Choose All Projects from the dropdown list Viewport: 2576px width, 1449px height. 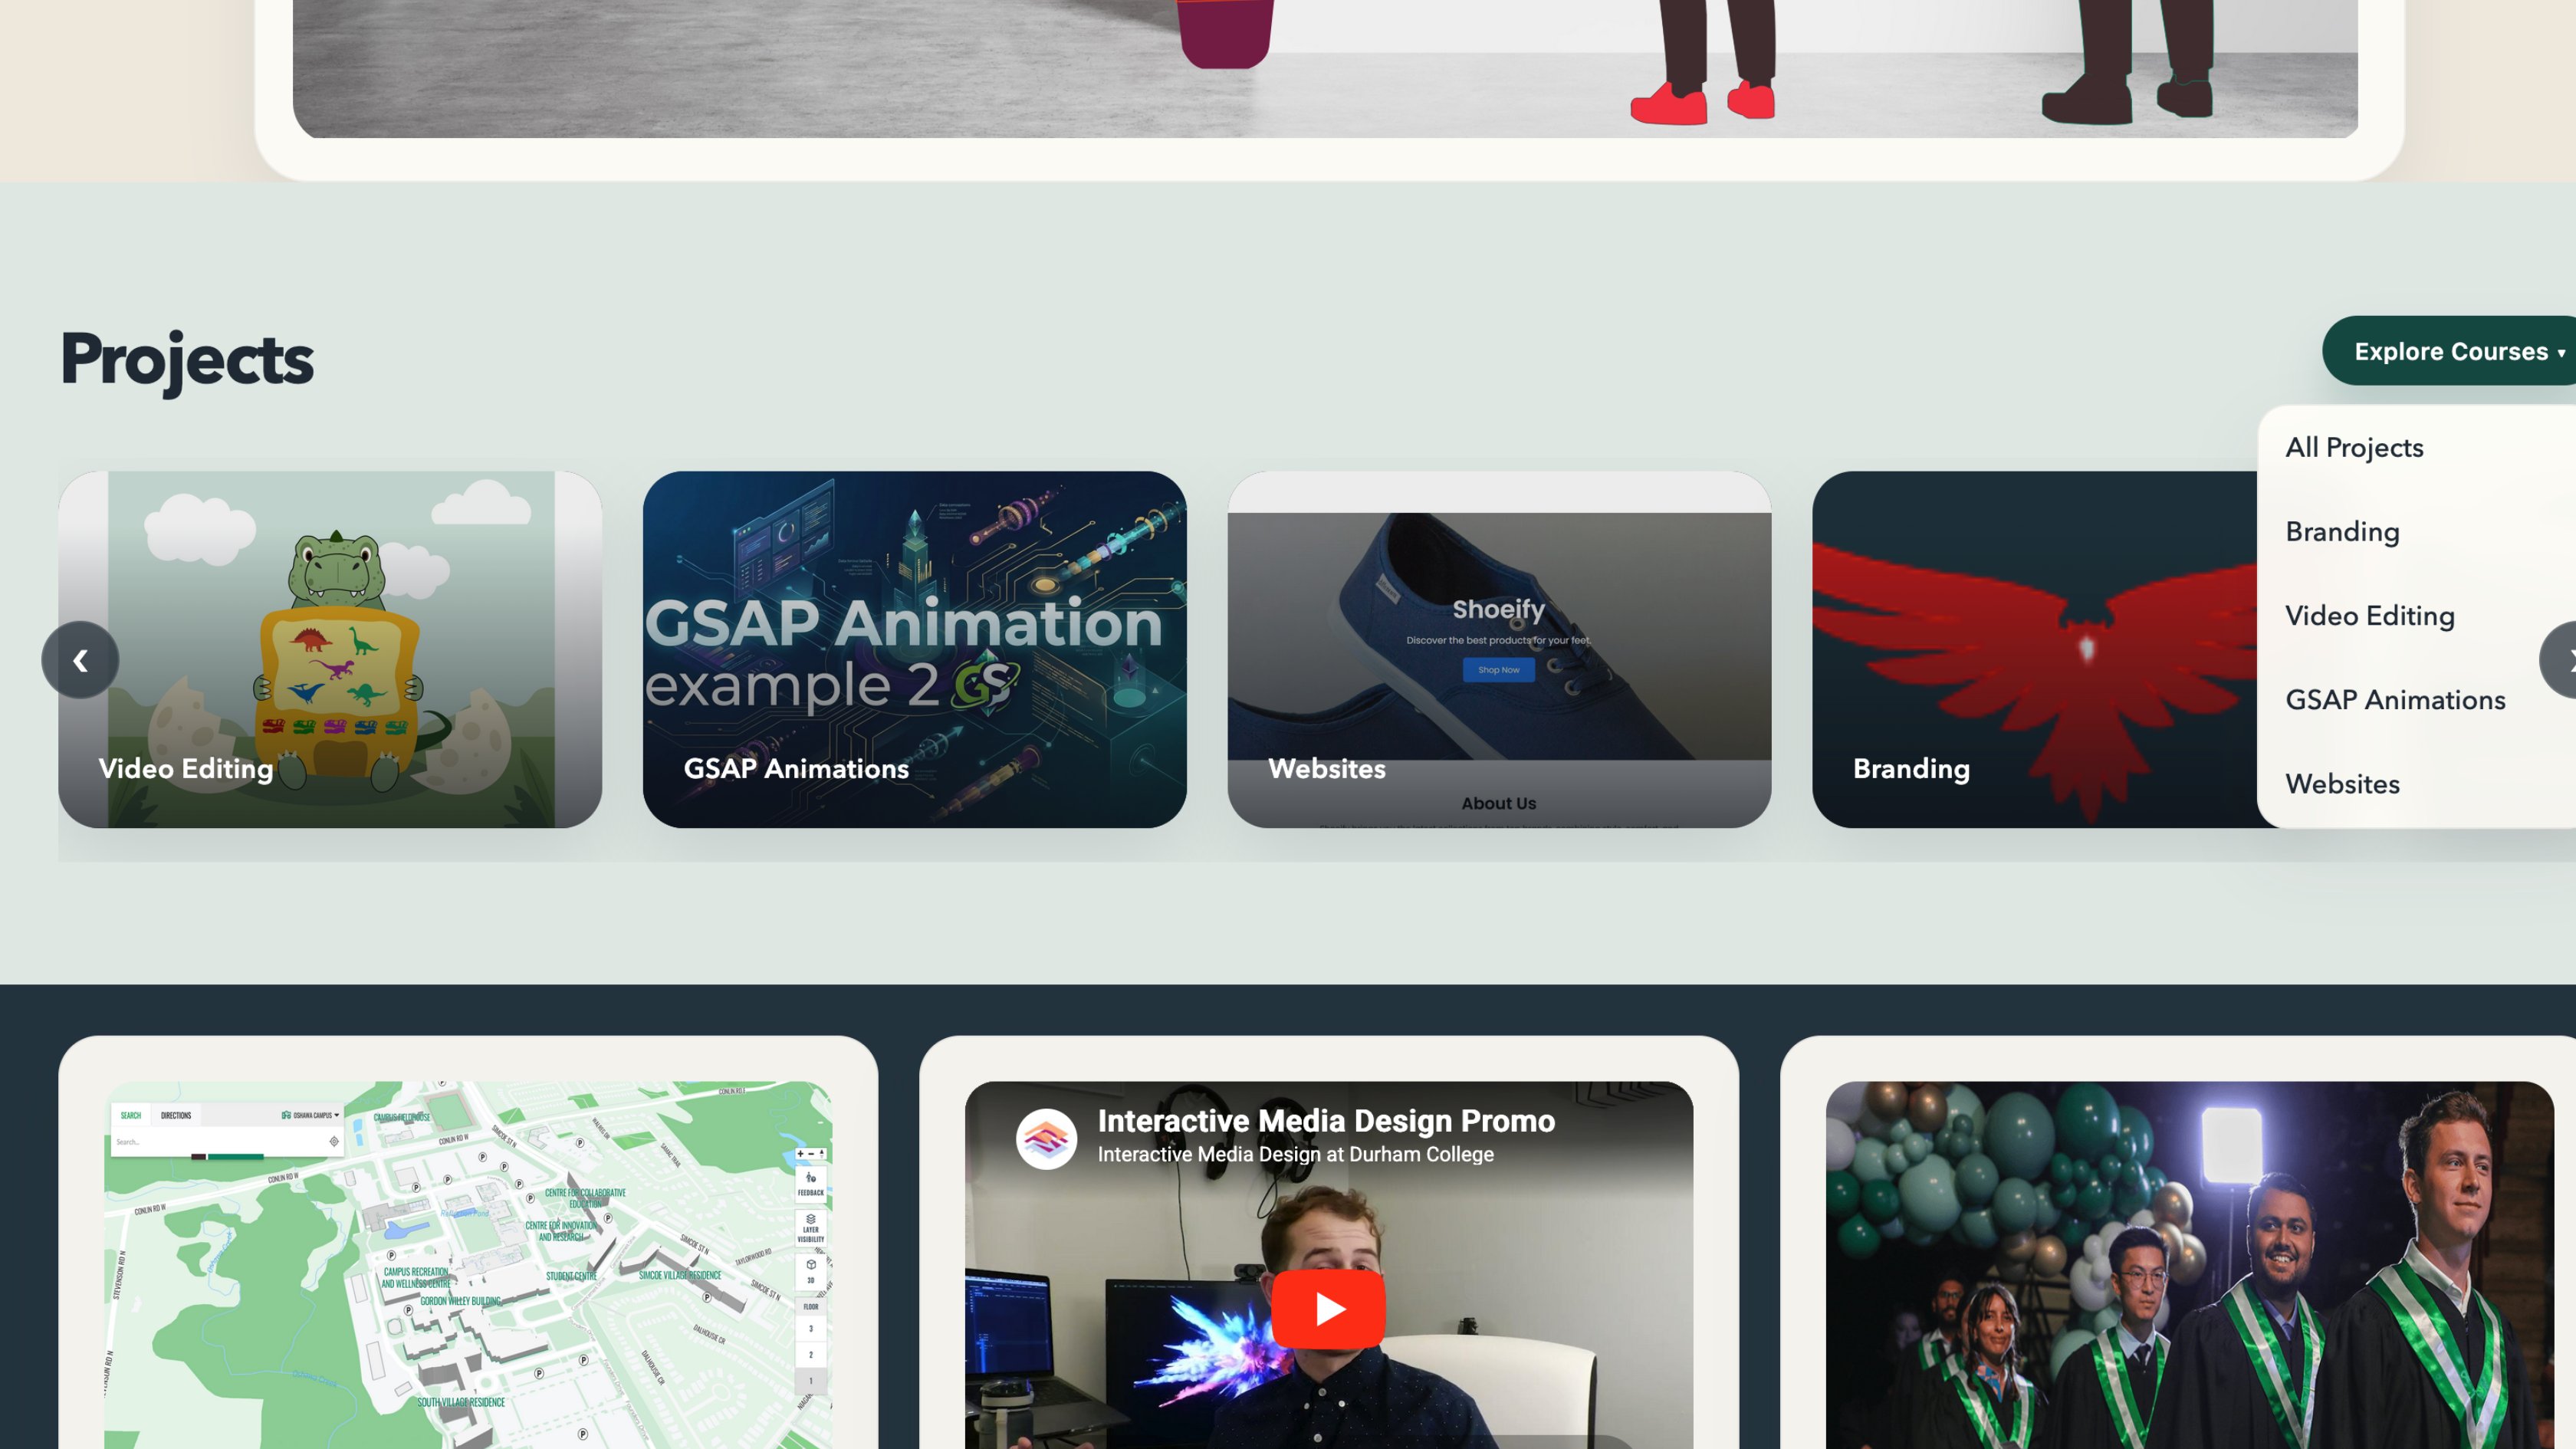coord(2354,447)
